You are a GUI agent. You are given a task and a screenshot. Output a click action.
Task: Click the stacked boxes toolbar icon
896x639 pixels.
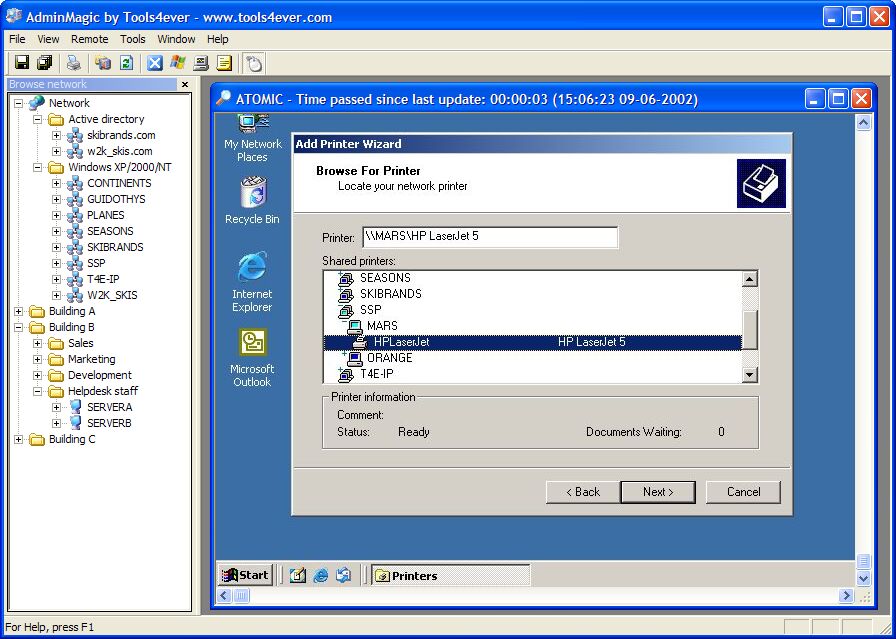click(x=103, y=62)
